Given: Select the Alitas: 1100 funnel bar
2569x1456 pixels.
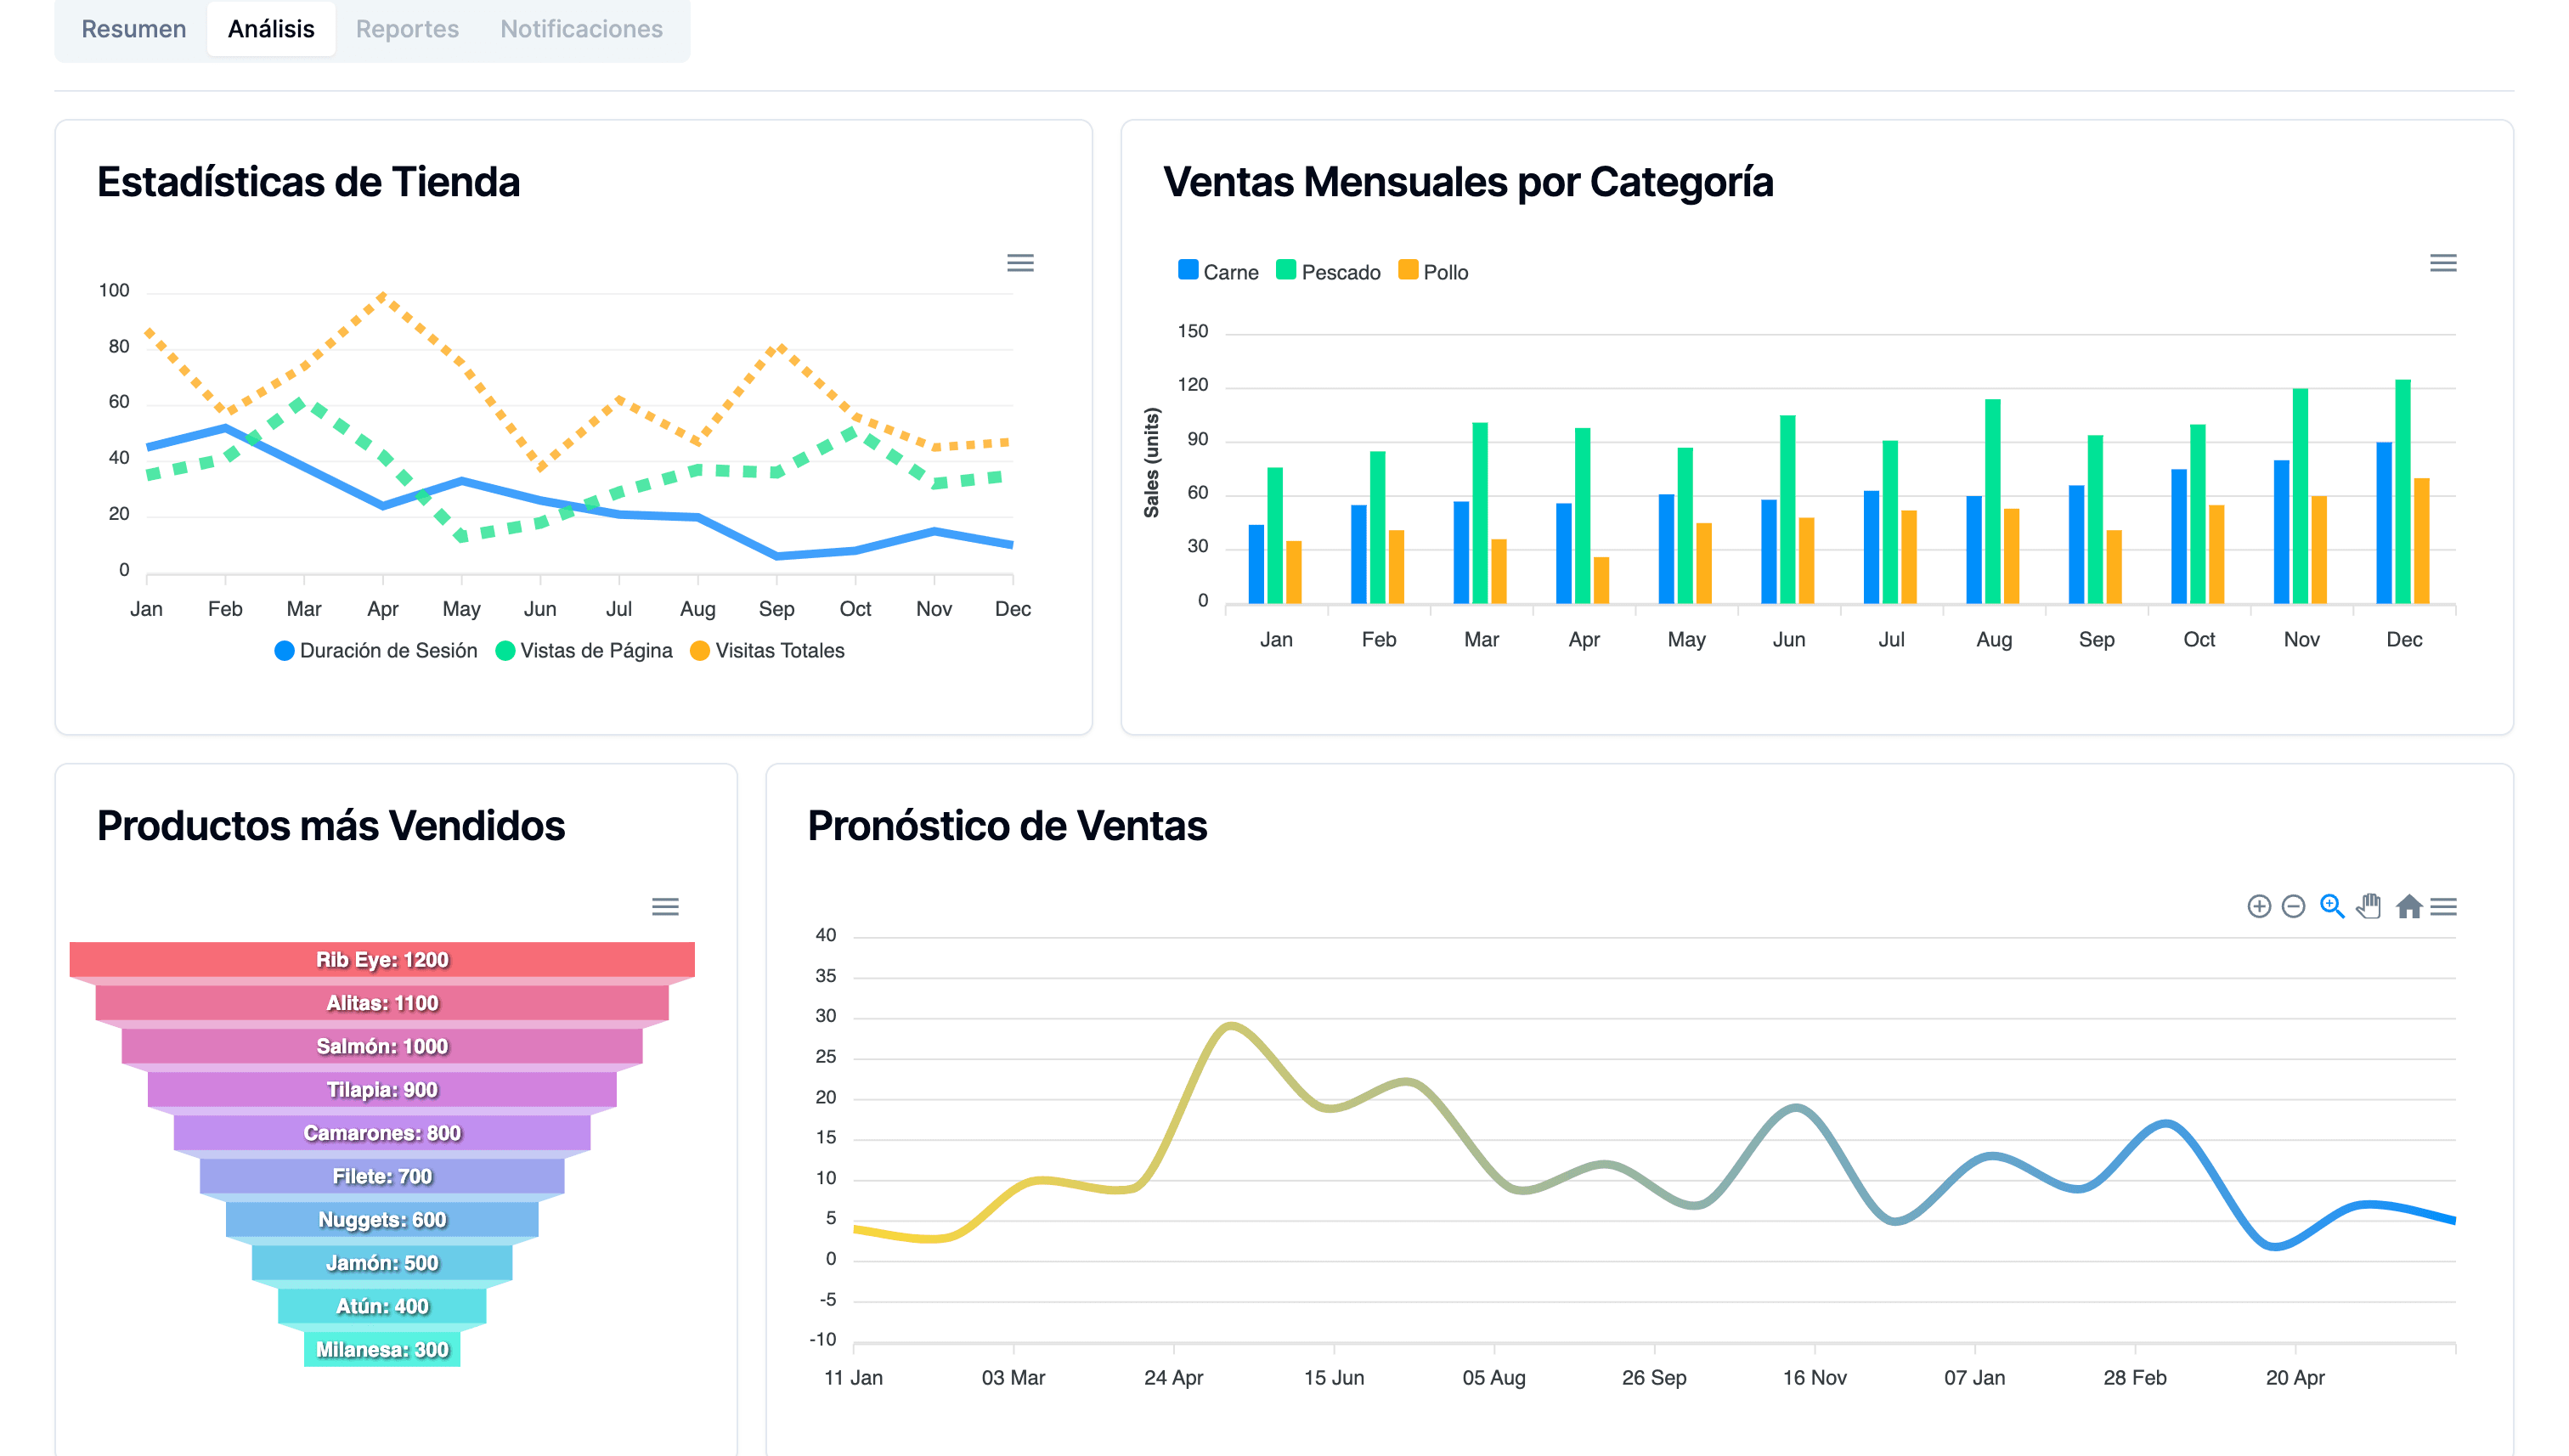Looking at the screenshot, I should pyautogui.click(x=382, y=1003).
